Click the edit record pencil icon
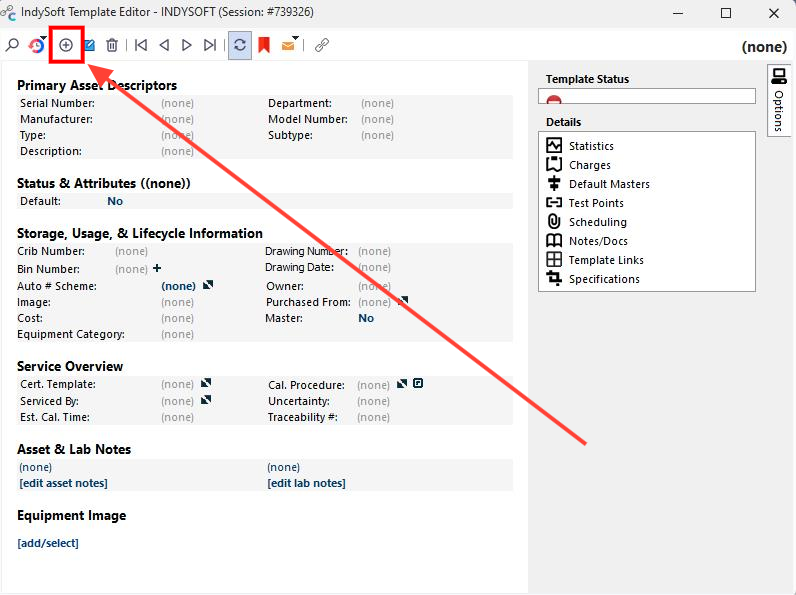This screenshot has width=796, height=595. [x=90, y=45]
